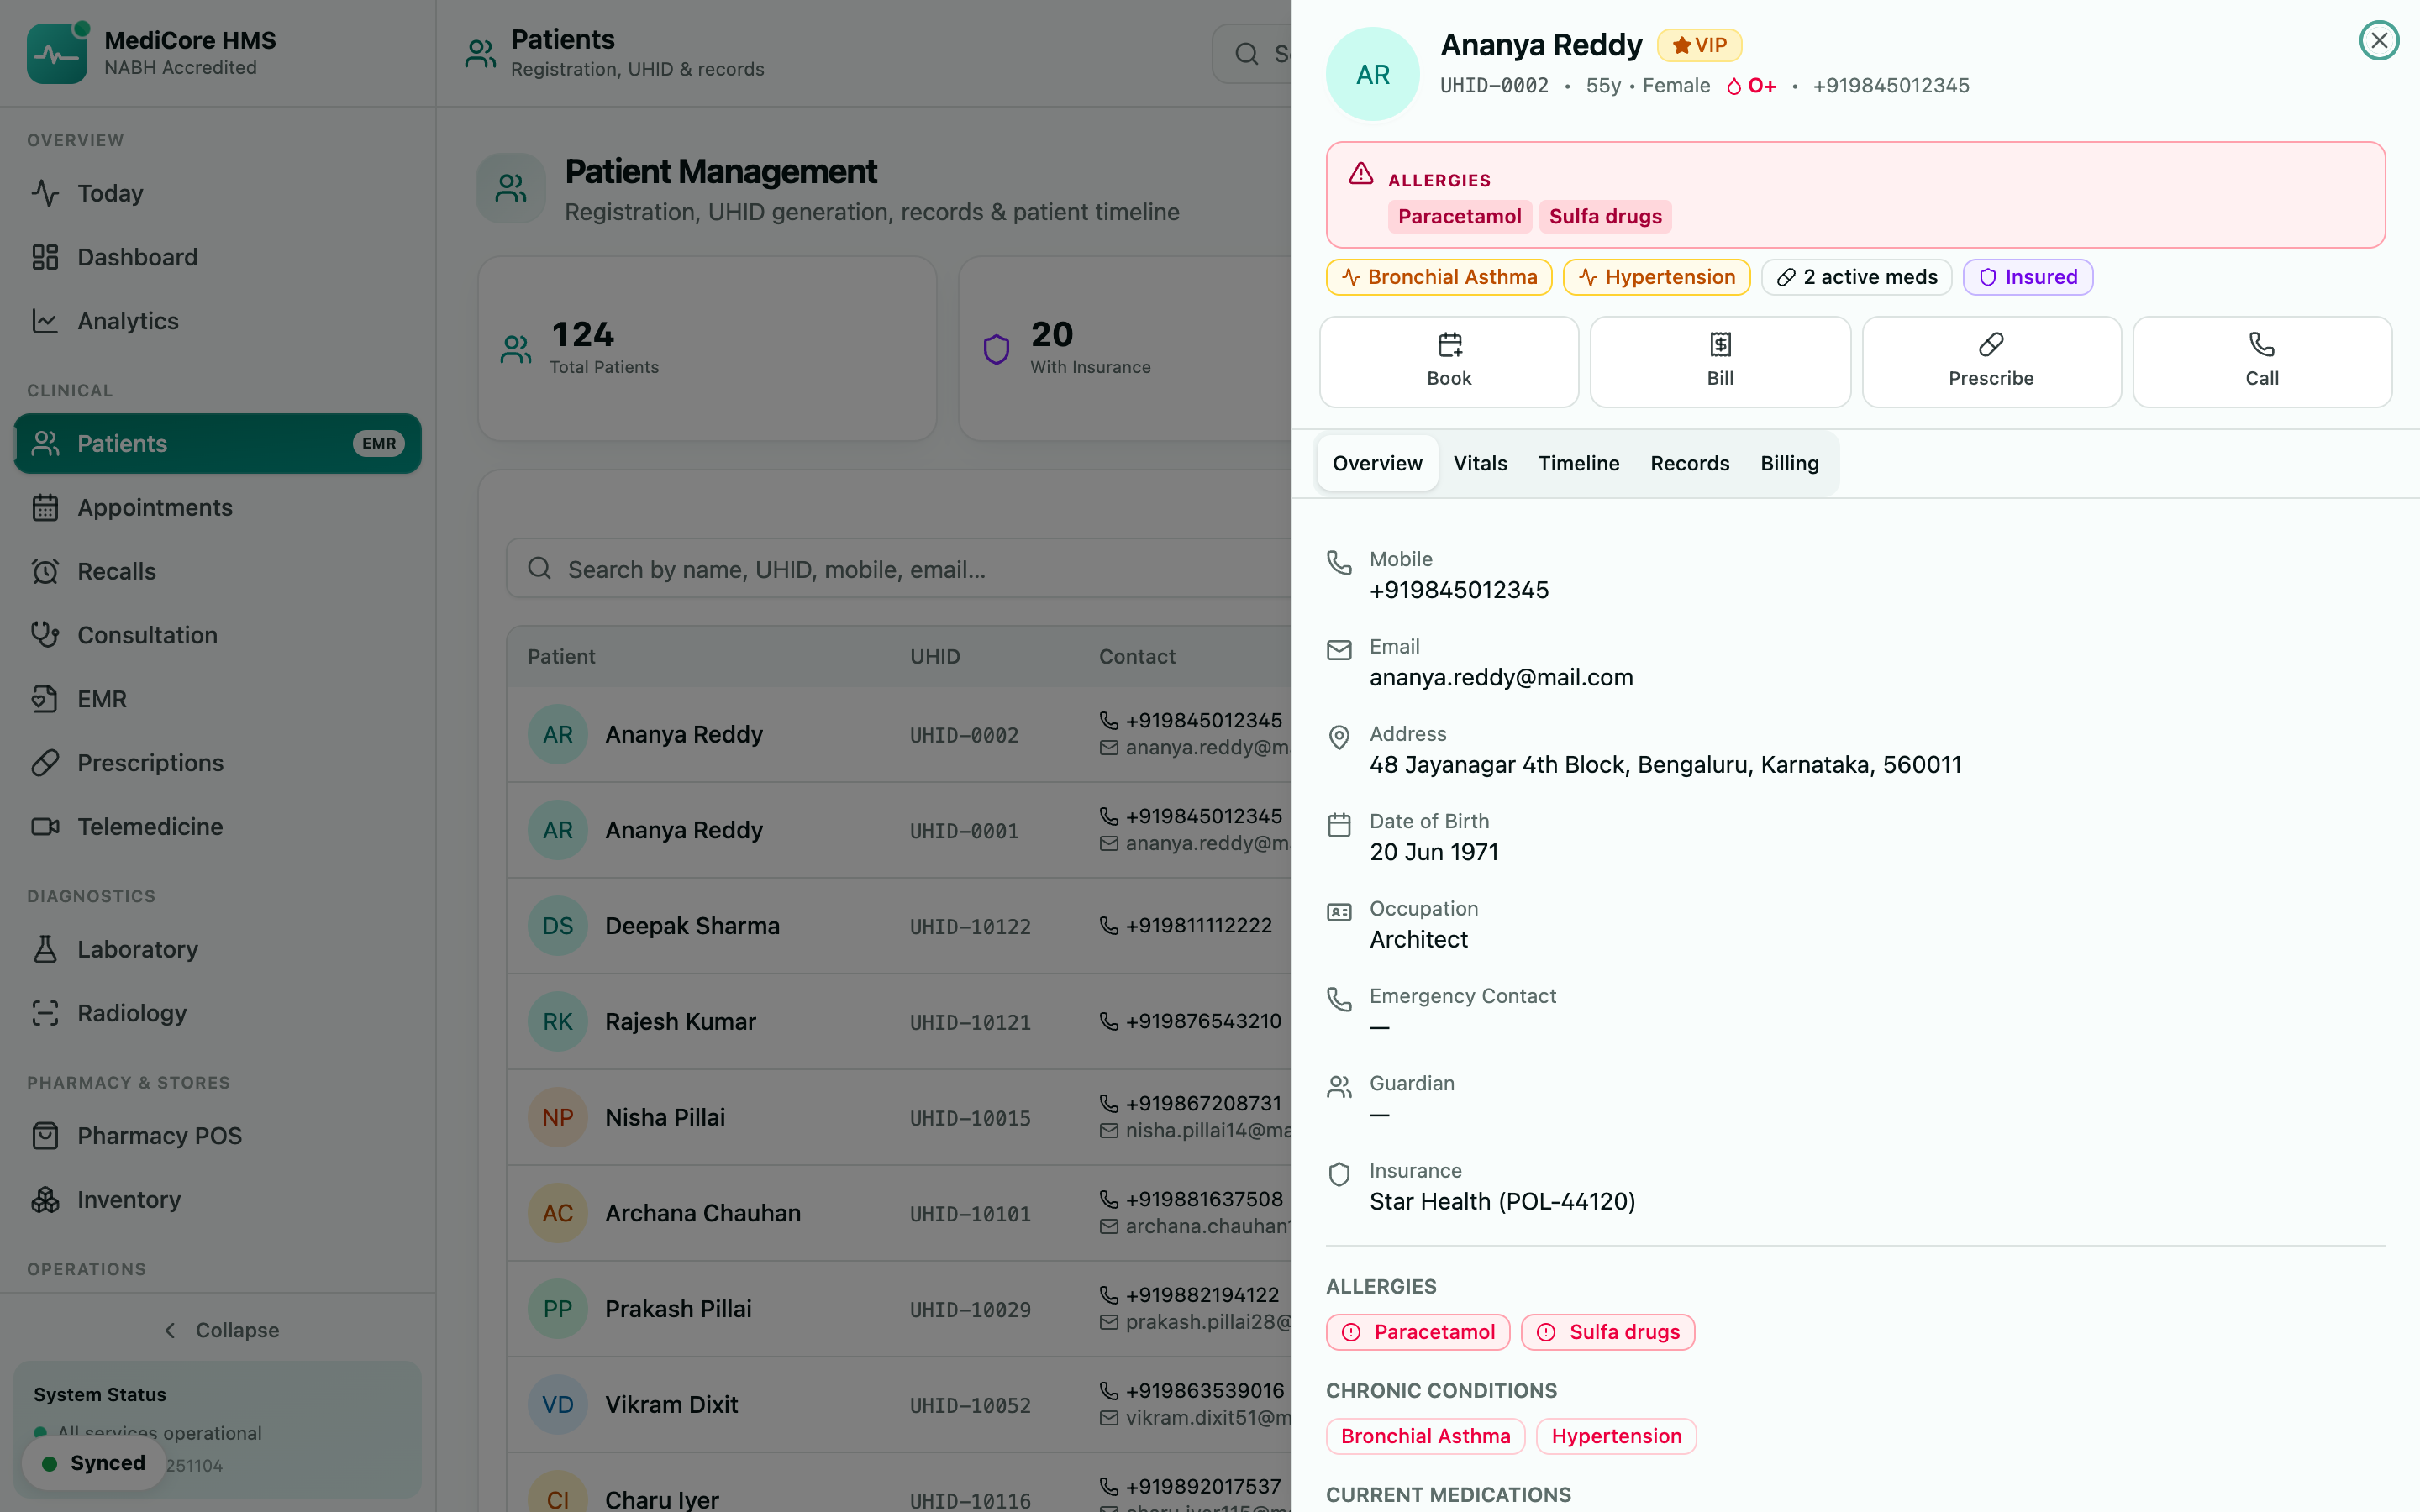Viewport: 2420px width, 1512px height.
Task: Click the envelope icon beside Email
Action: click(1339, 650)
